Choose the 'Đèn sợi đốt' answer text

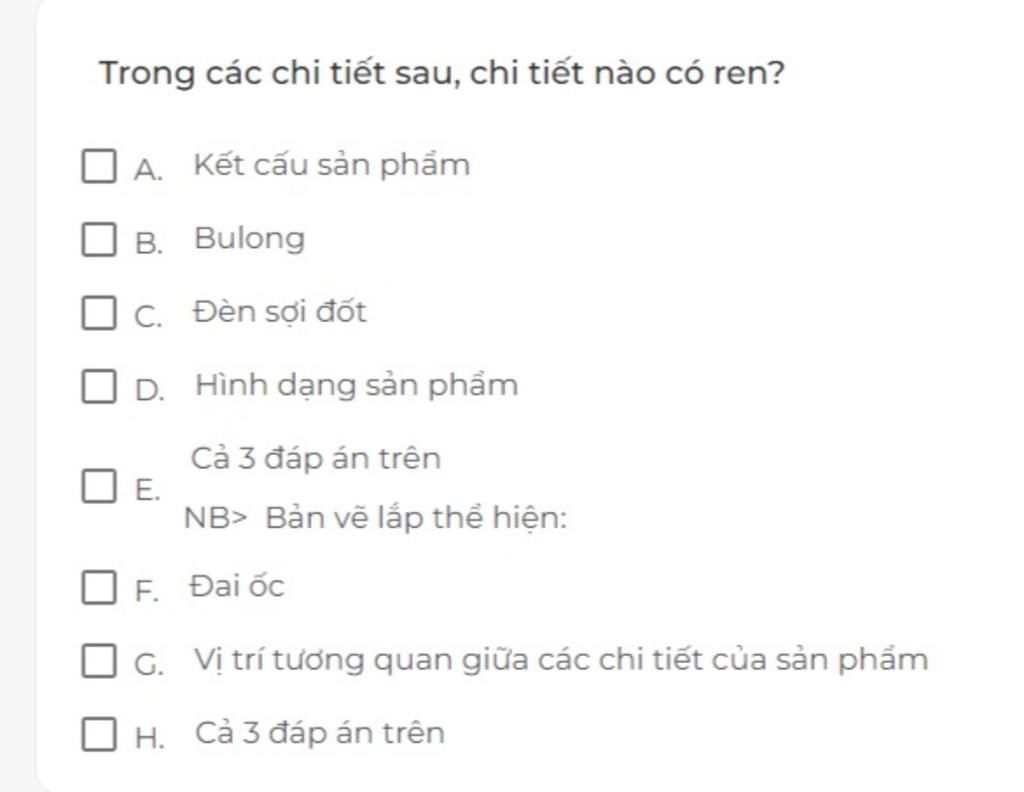[x=280, y=312]
